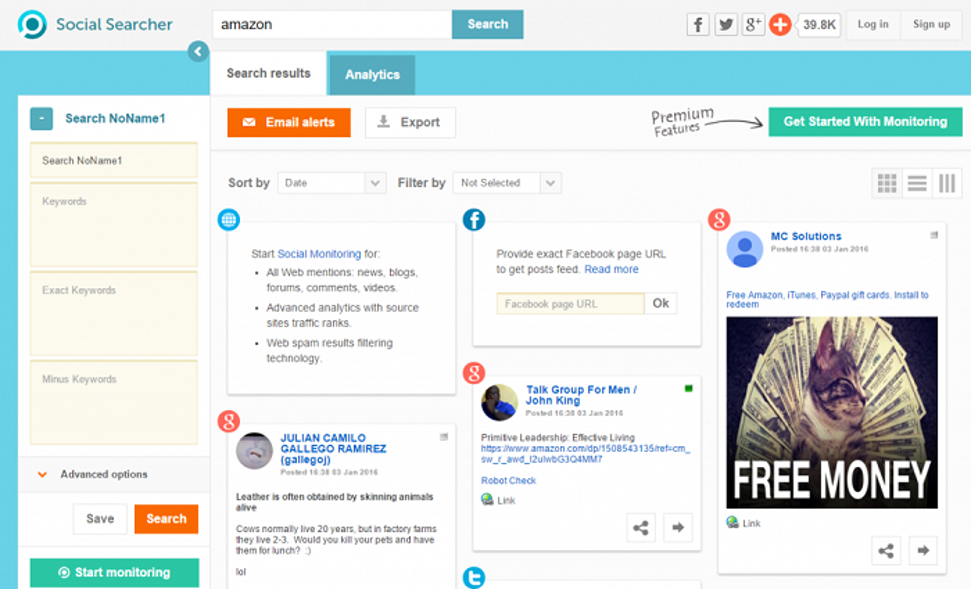Click the Social Searcher logo icon
This screenshot has height=590, width=972.
(32, 25)
